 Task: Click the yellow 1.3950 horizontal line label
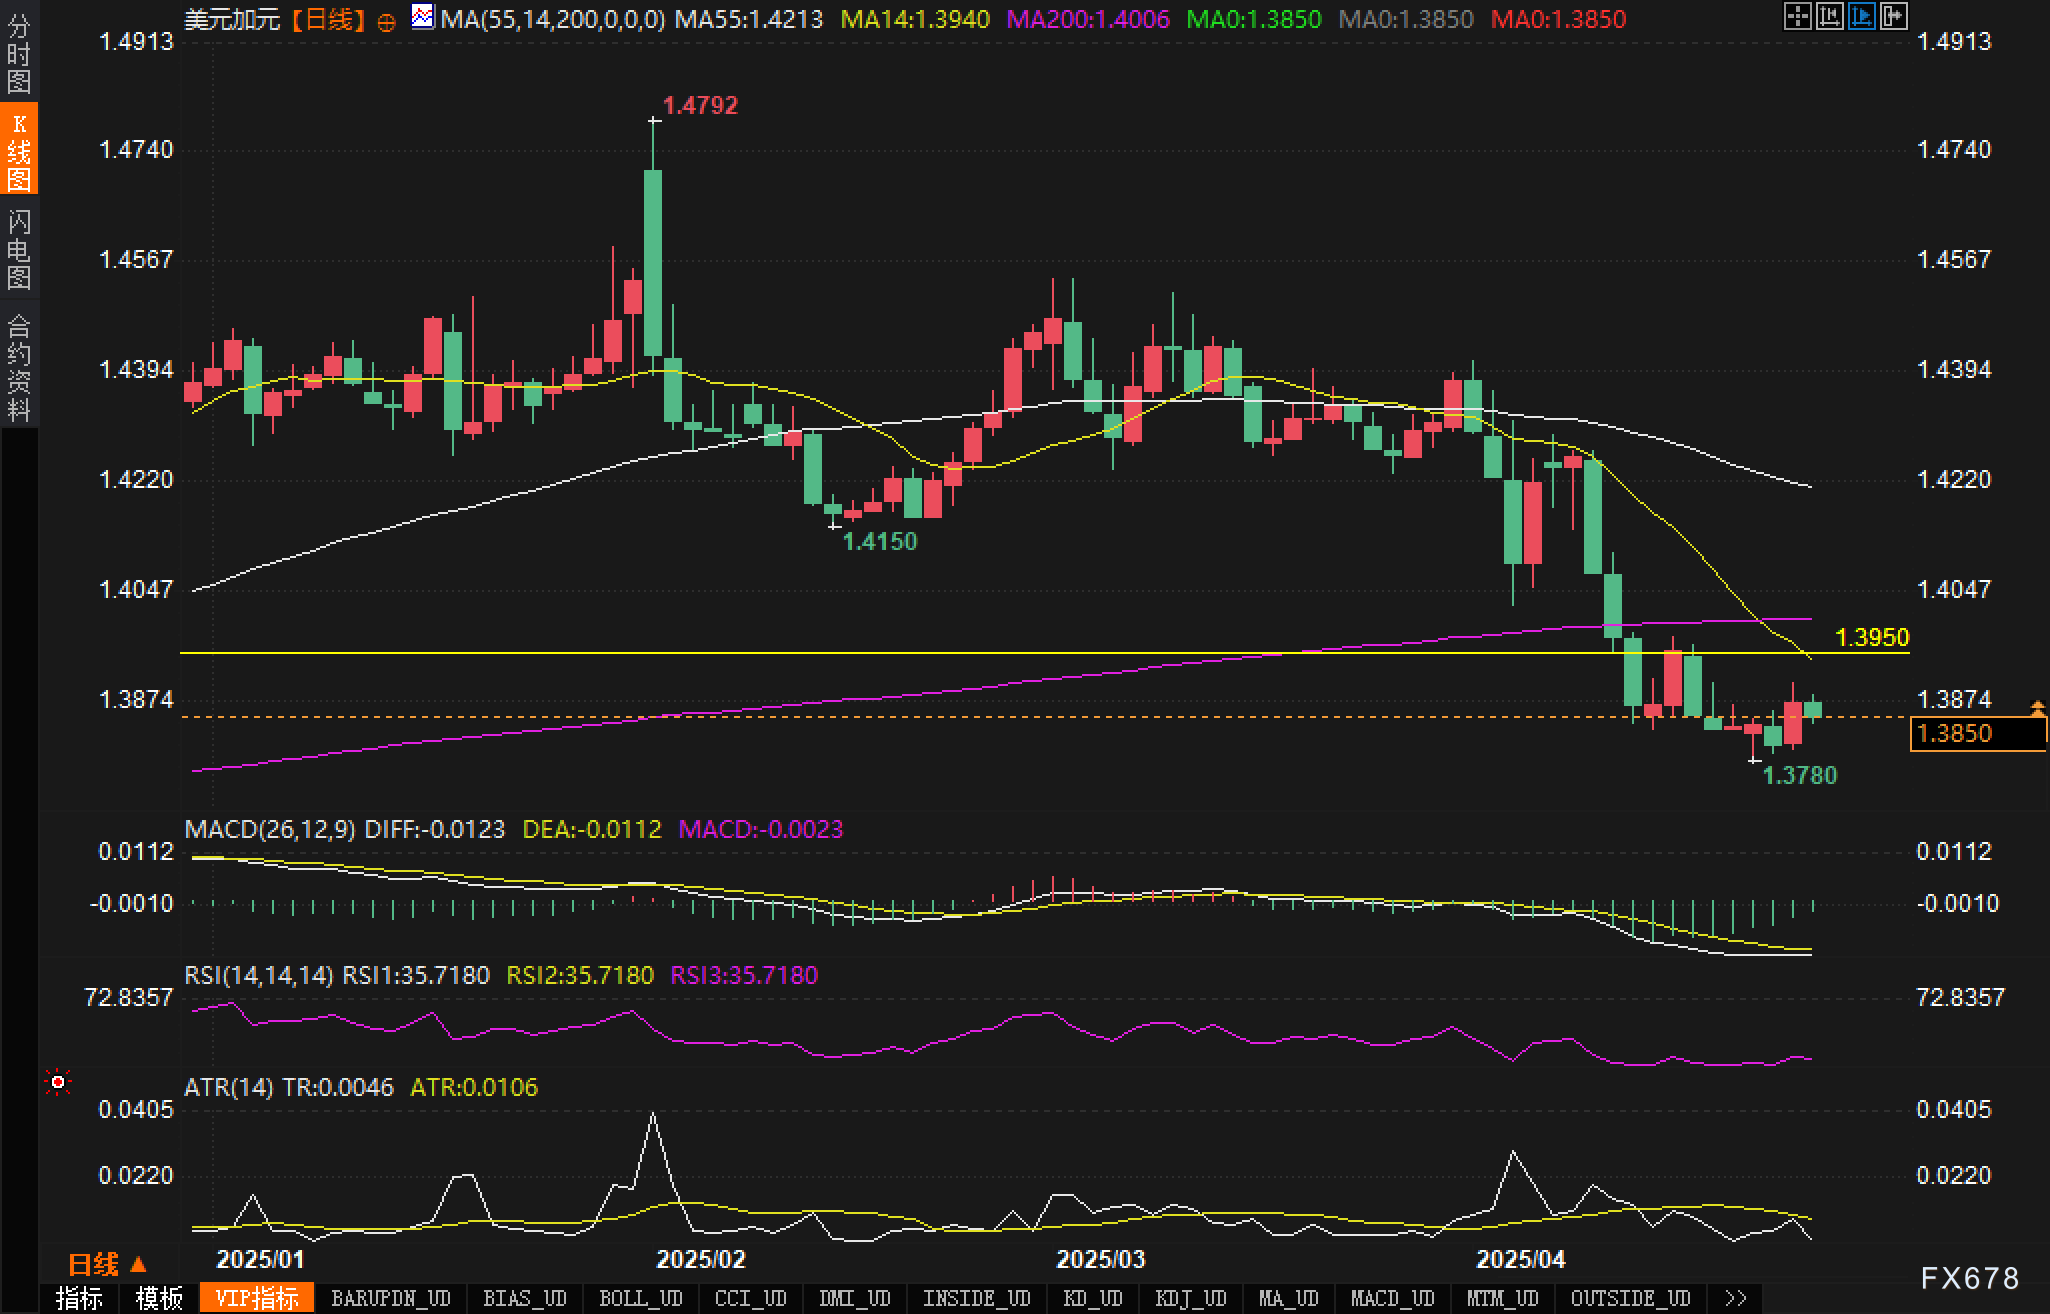[x=1872, y=637]
